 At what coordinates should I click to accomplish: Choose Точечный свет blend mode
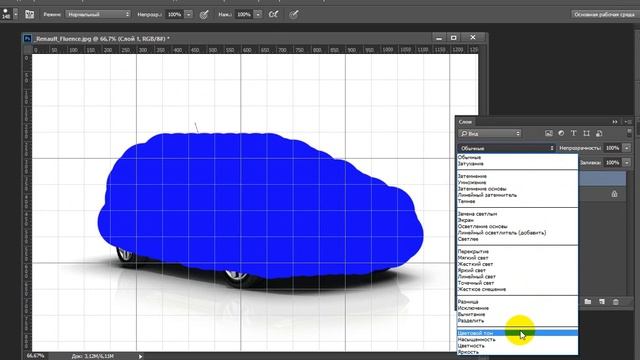click(x=517, y=283)
